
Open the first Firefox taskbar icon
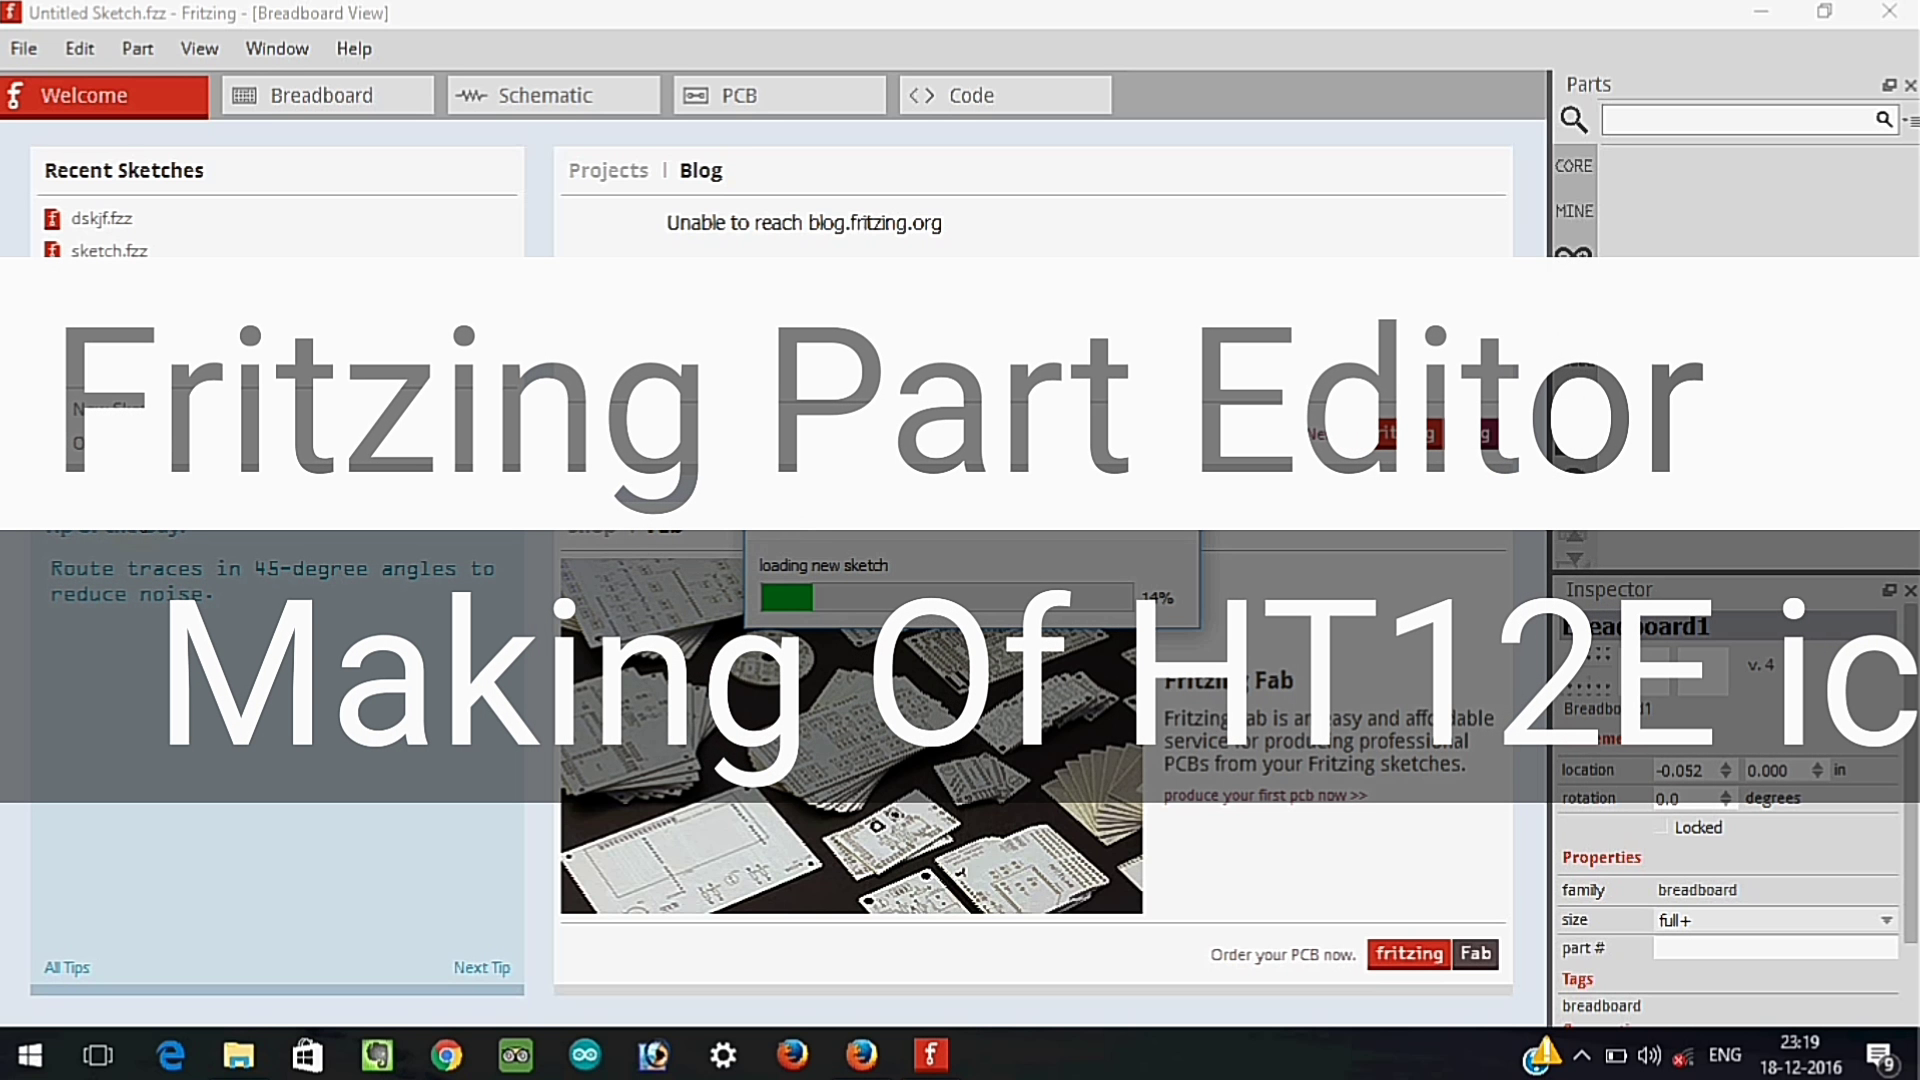(x=792, y=1055)
